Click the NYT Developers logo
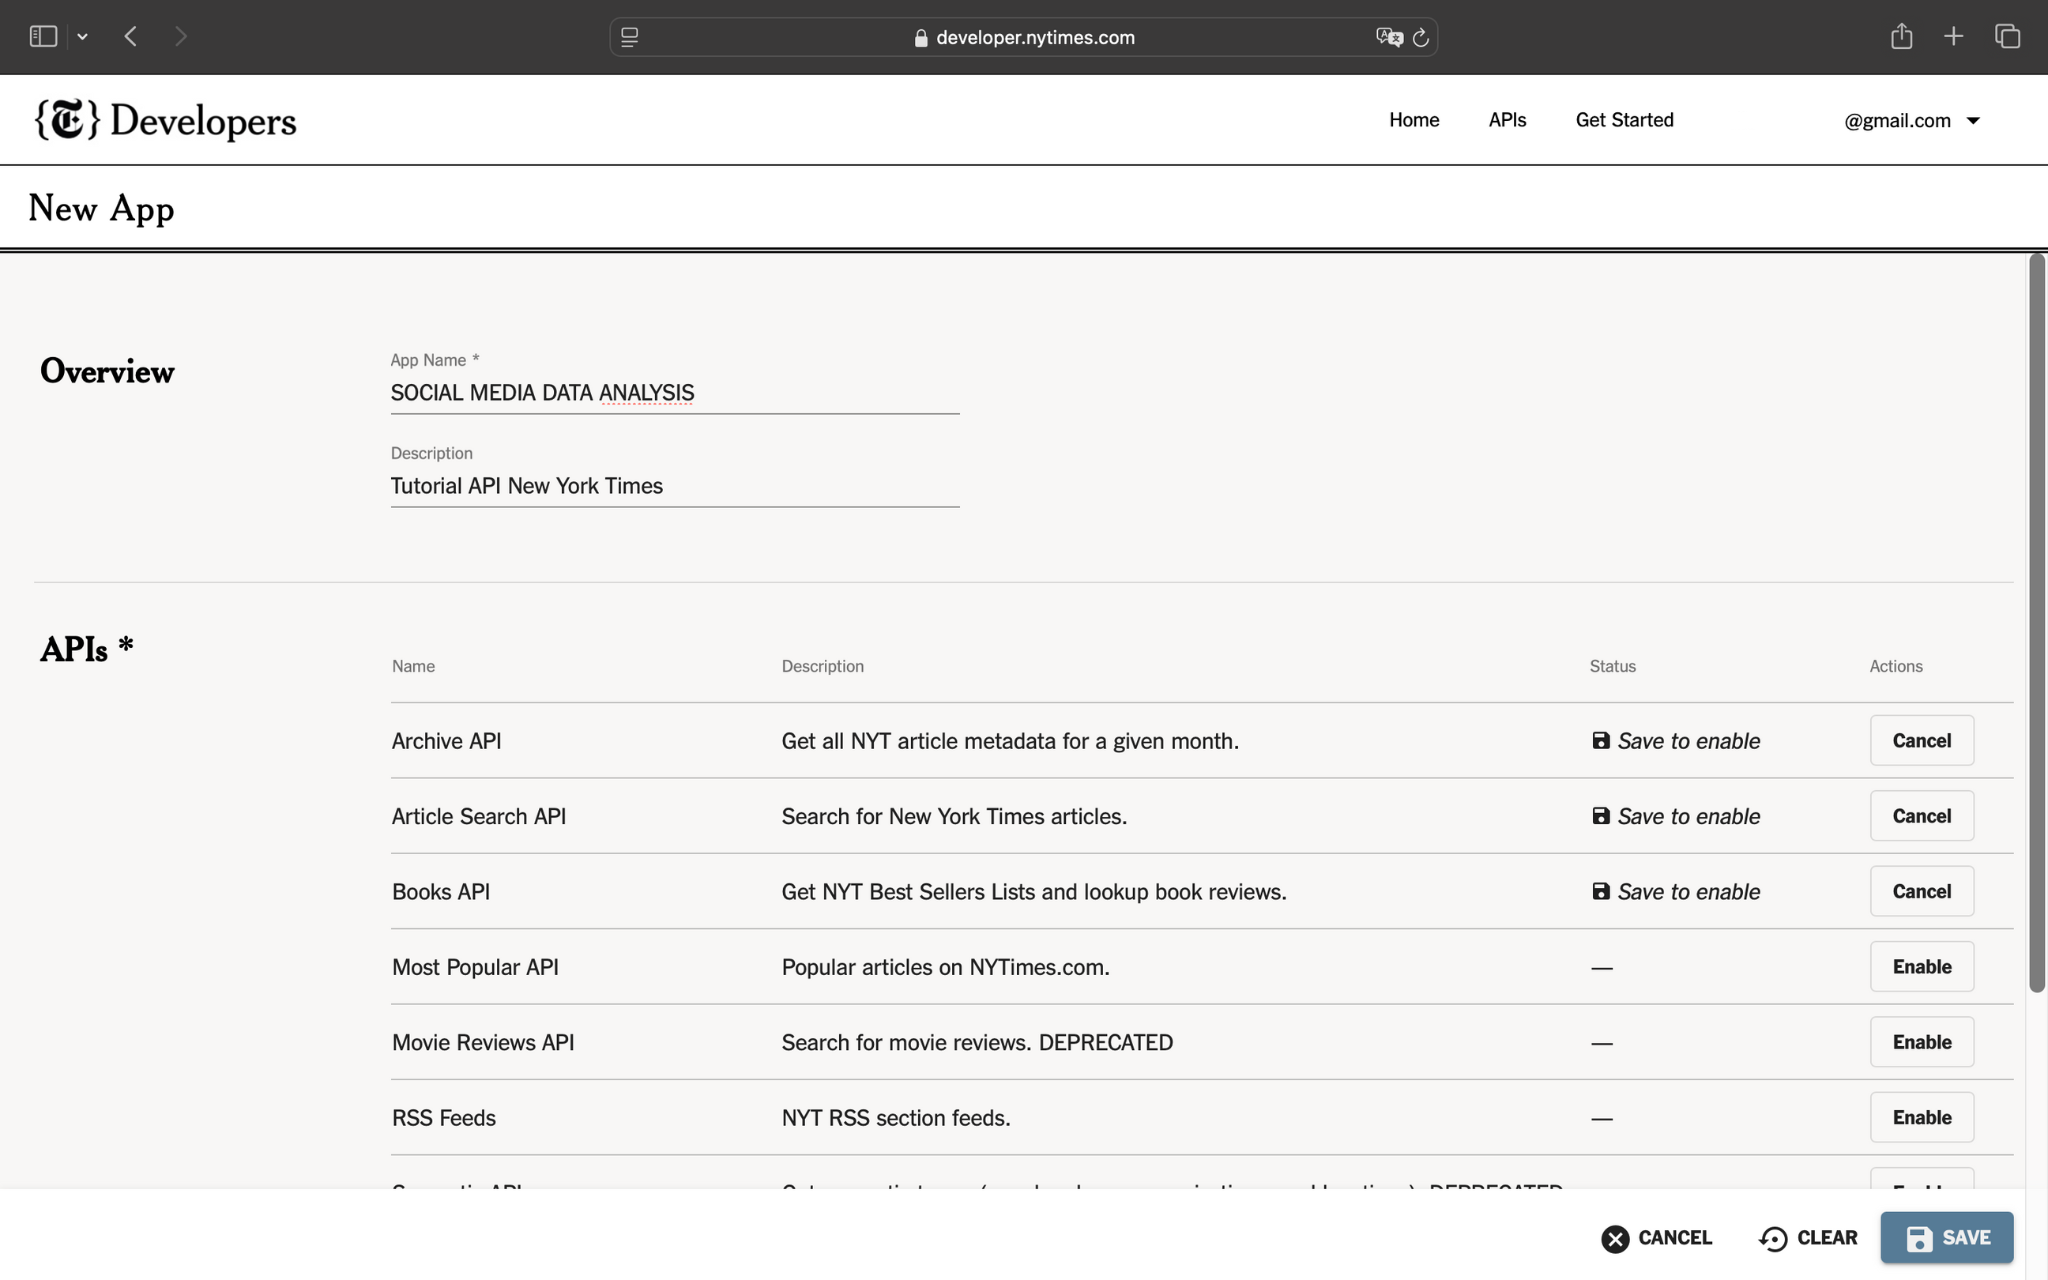The image size is (2048, 1280). [x=166, y=120]
